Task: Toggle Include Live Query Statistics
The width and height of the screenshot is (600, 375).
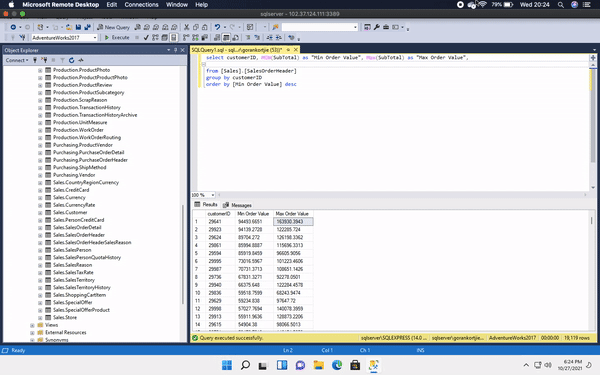Action: [196, 38]
